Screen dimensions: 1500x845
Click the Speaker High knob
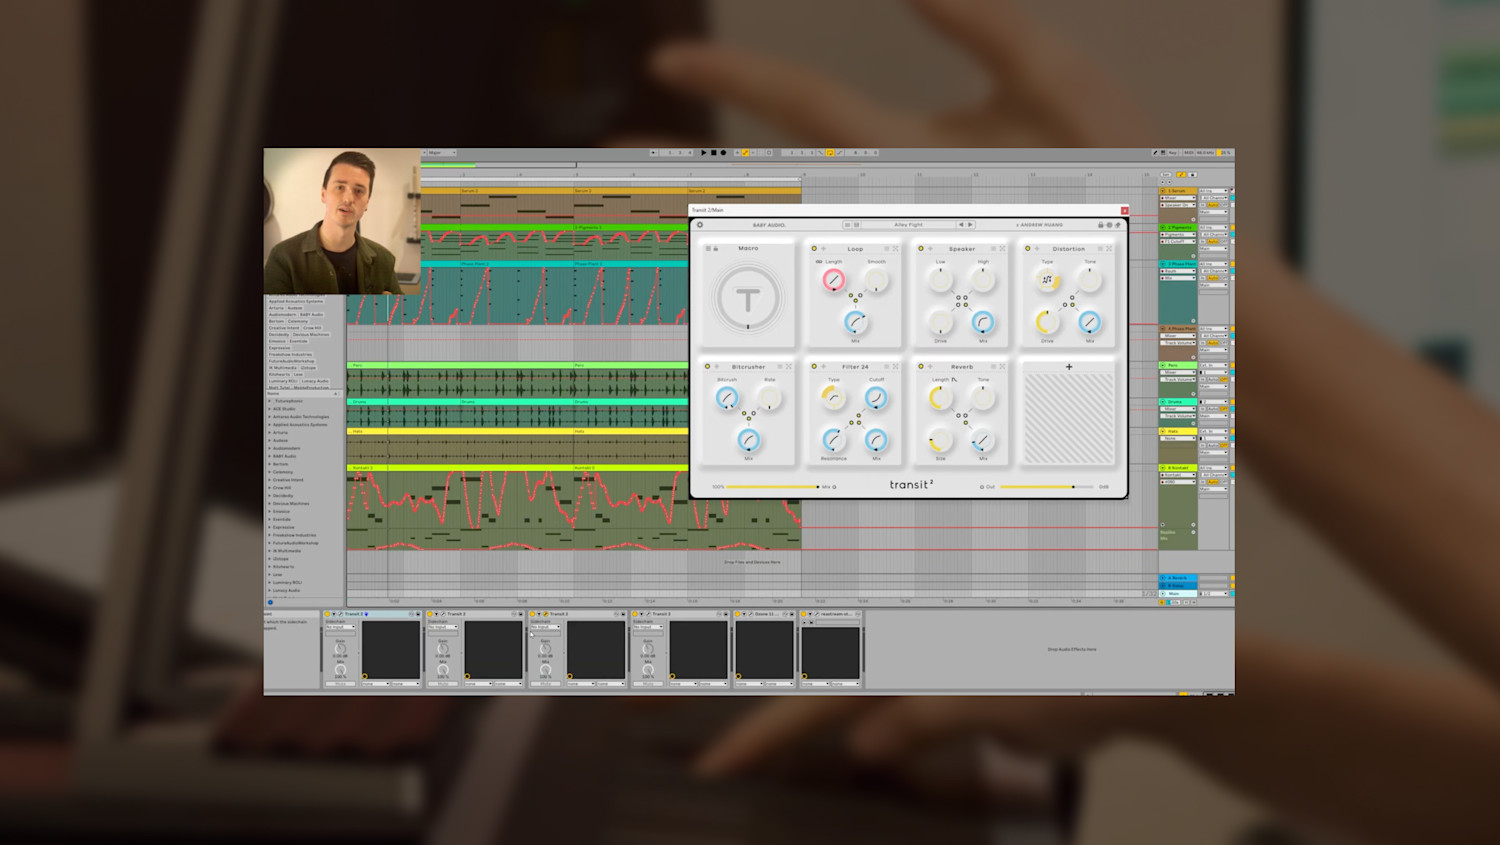(x=983, y=280)
